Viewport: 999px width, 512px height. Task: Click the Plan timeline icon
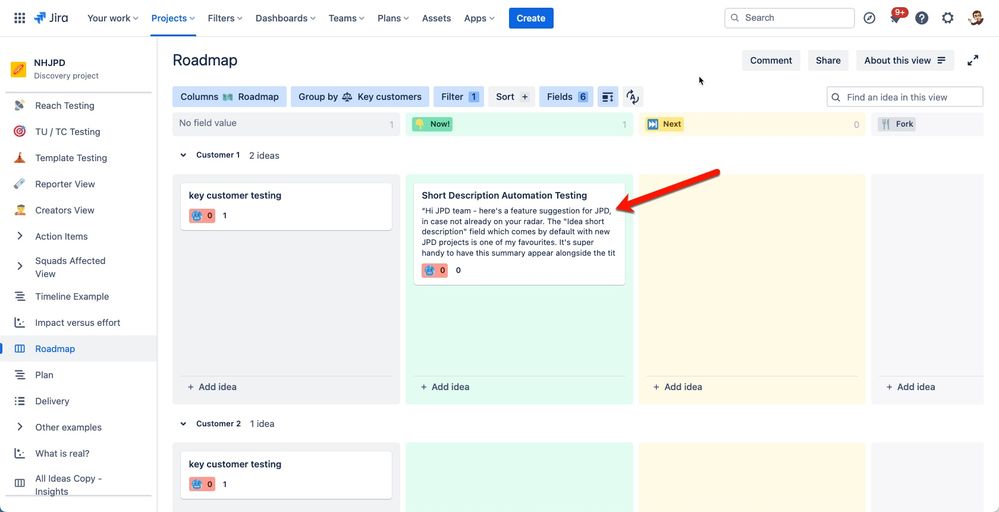[20, 374]
